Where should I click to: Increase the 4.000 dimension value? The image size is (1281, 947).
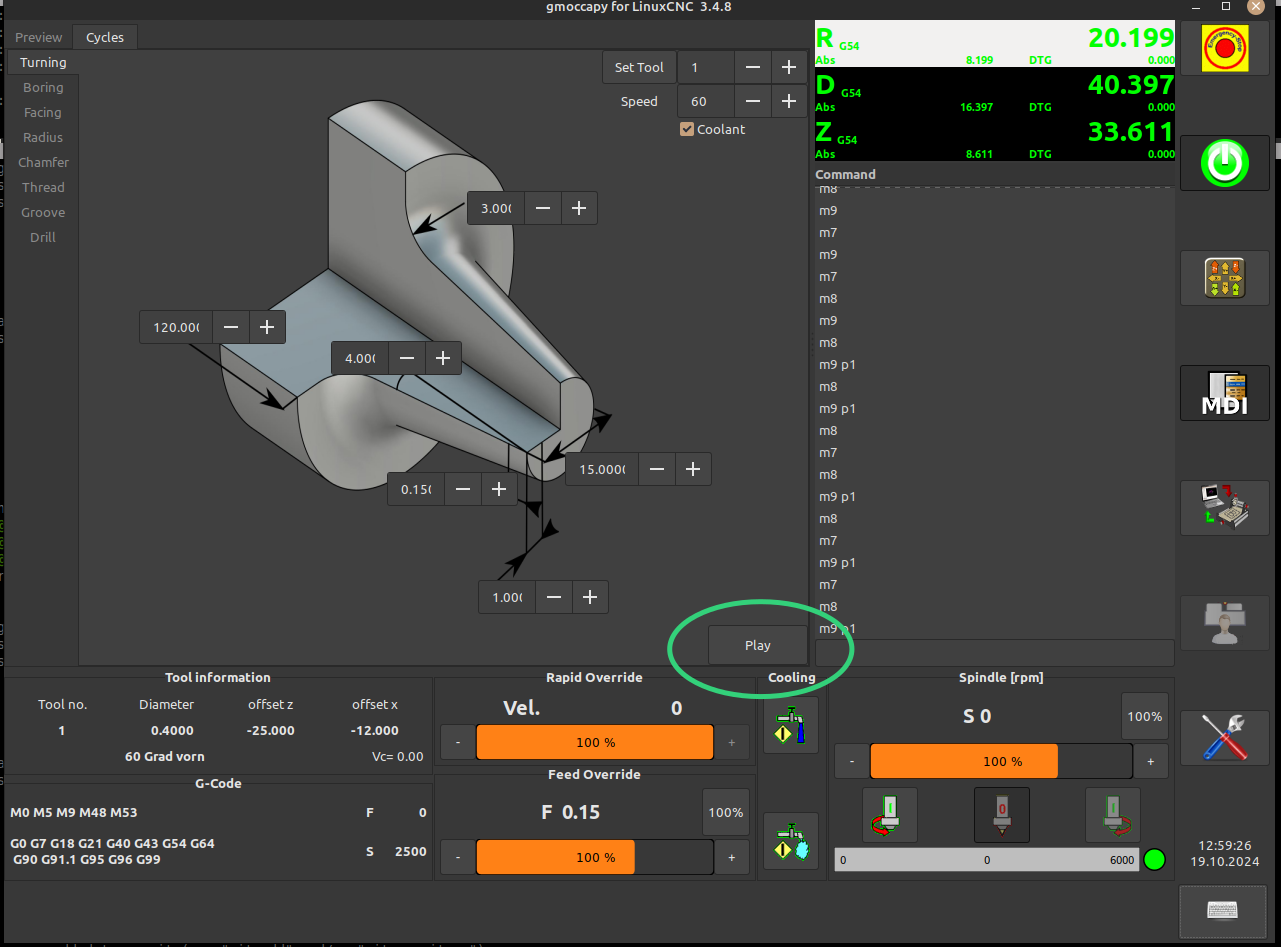pyautogui.click(x=443, y=358)
